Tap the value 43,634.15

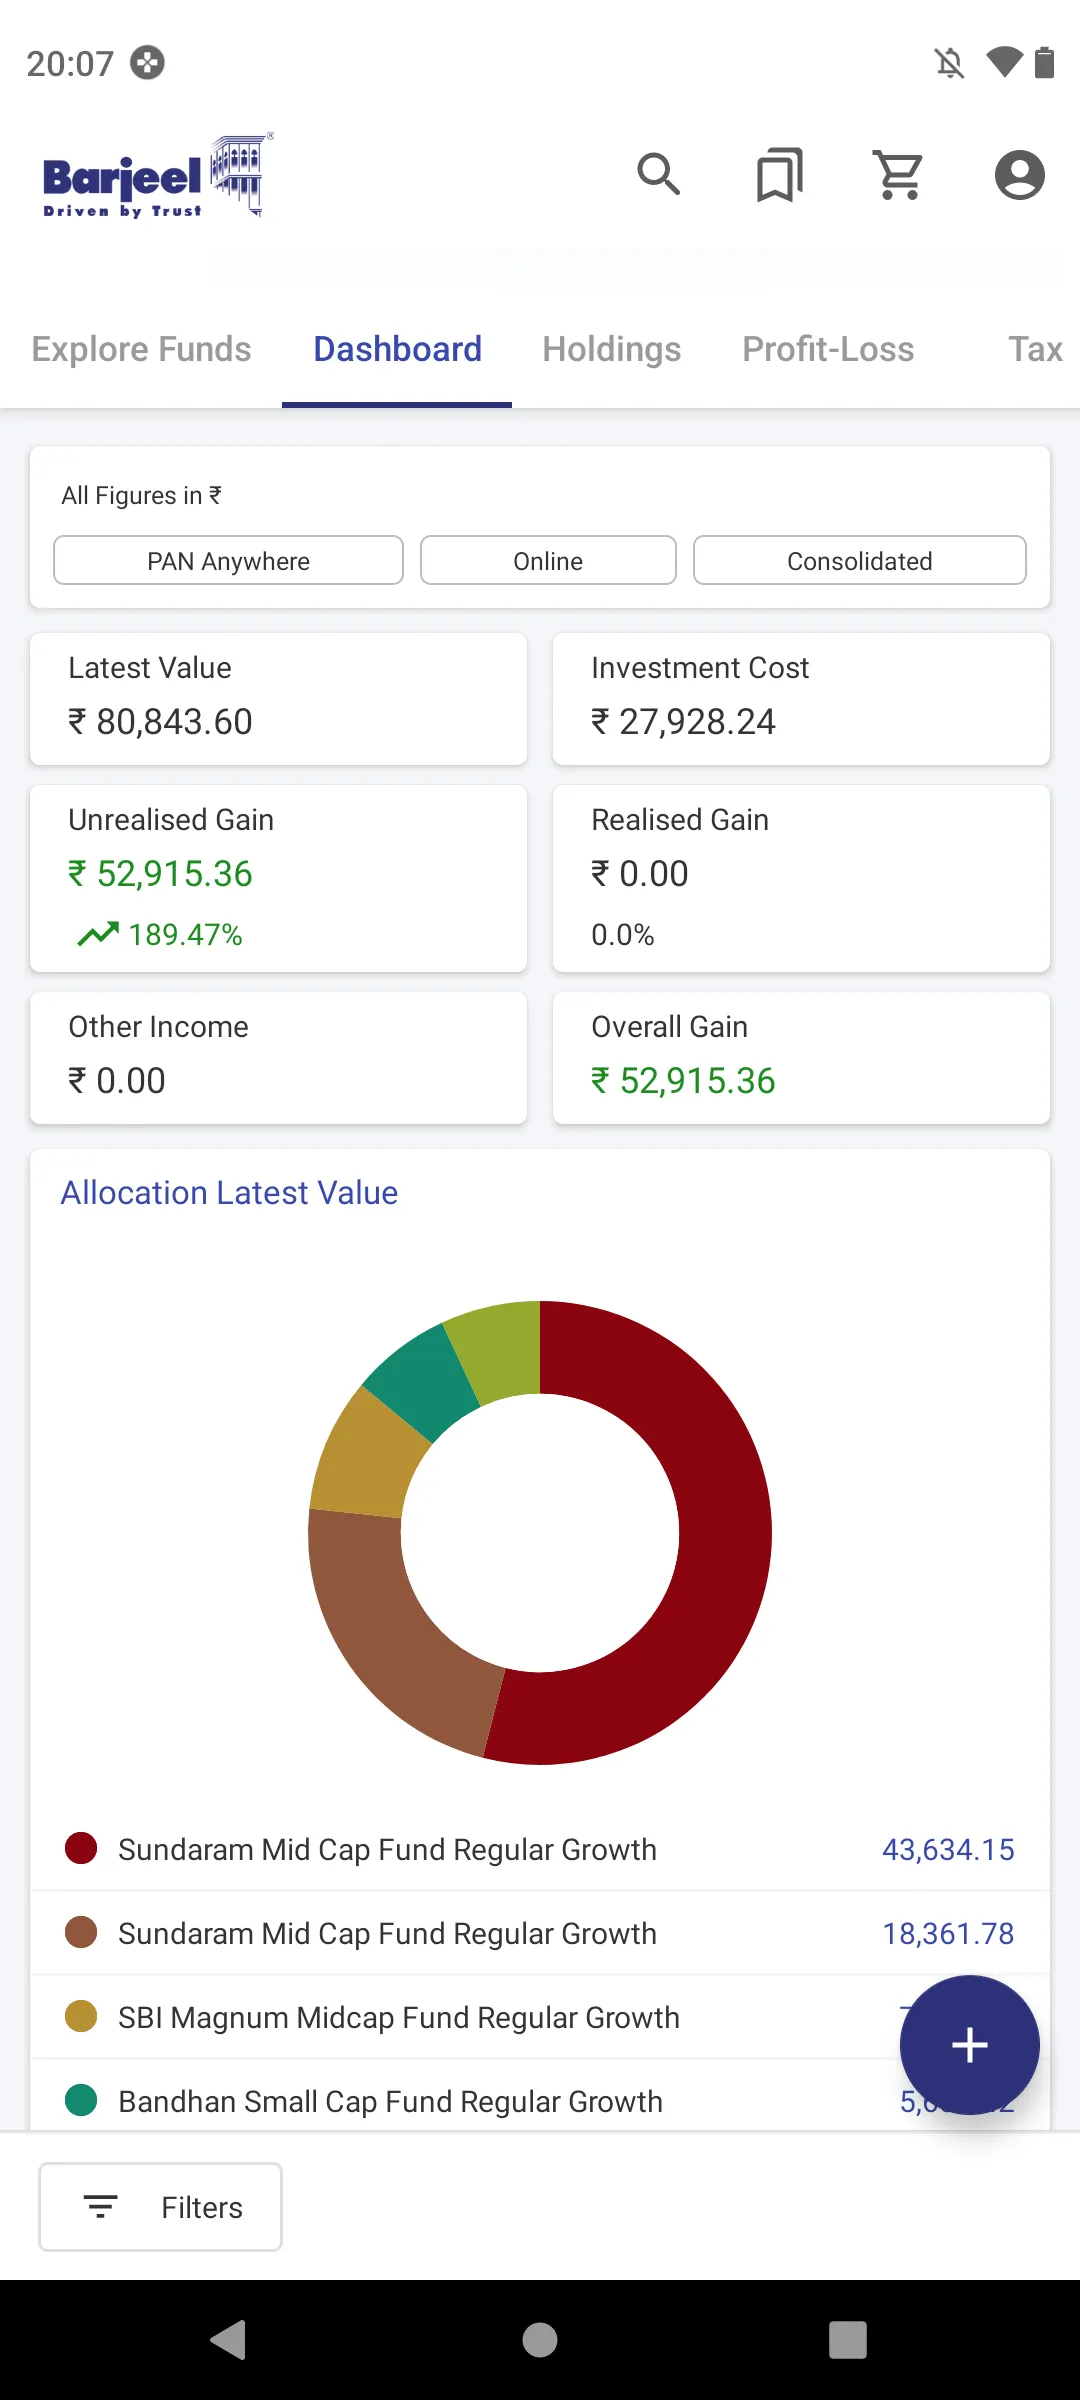click(948, 1849)
